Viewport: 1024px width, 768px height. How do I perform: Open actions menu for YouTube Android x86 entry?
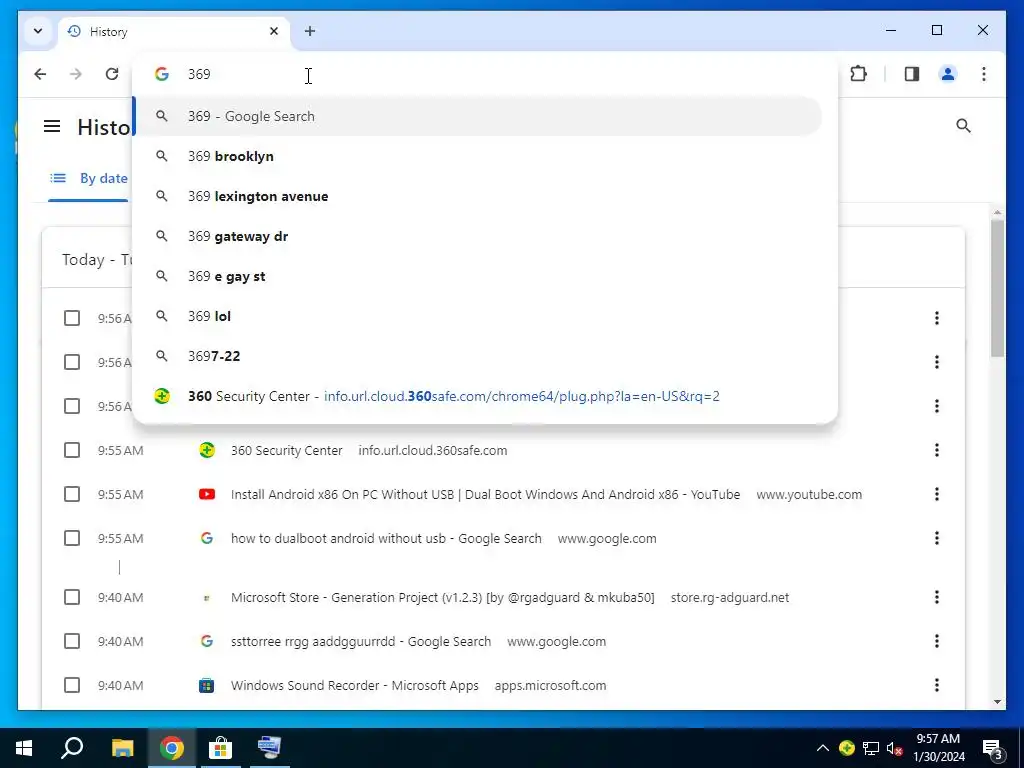pyautogui.click(x=936, y=494)
